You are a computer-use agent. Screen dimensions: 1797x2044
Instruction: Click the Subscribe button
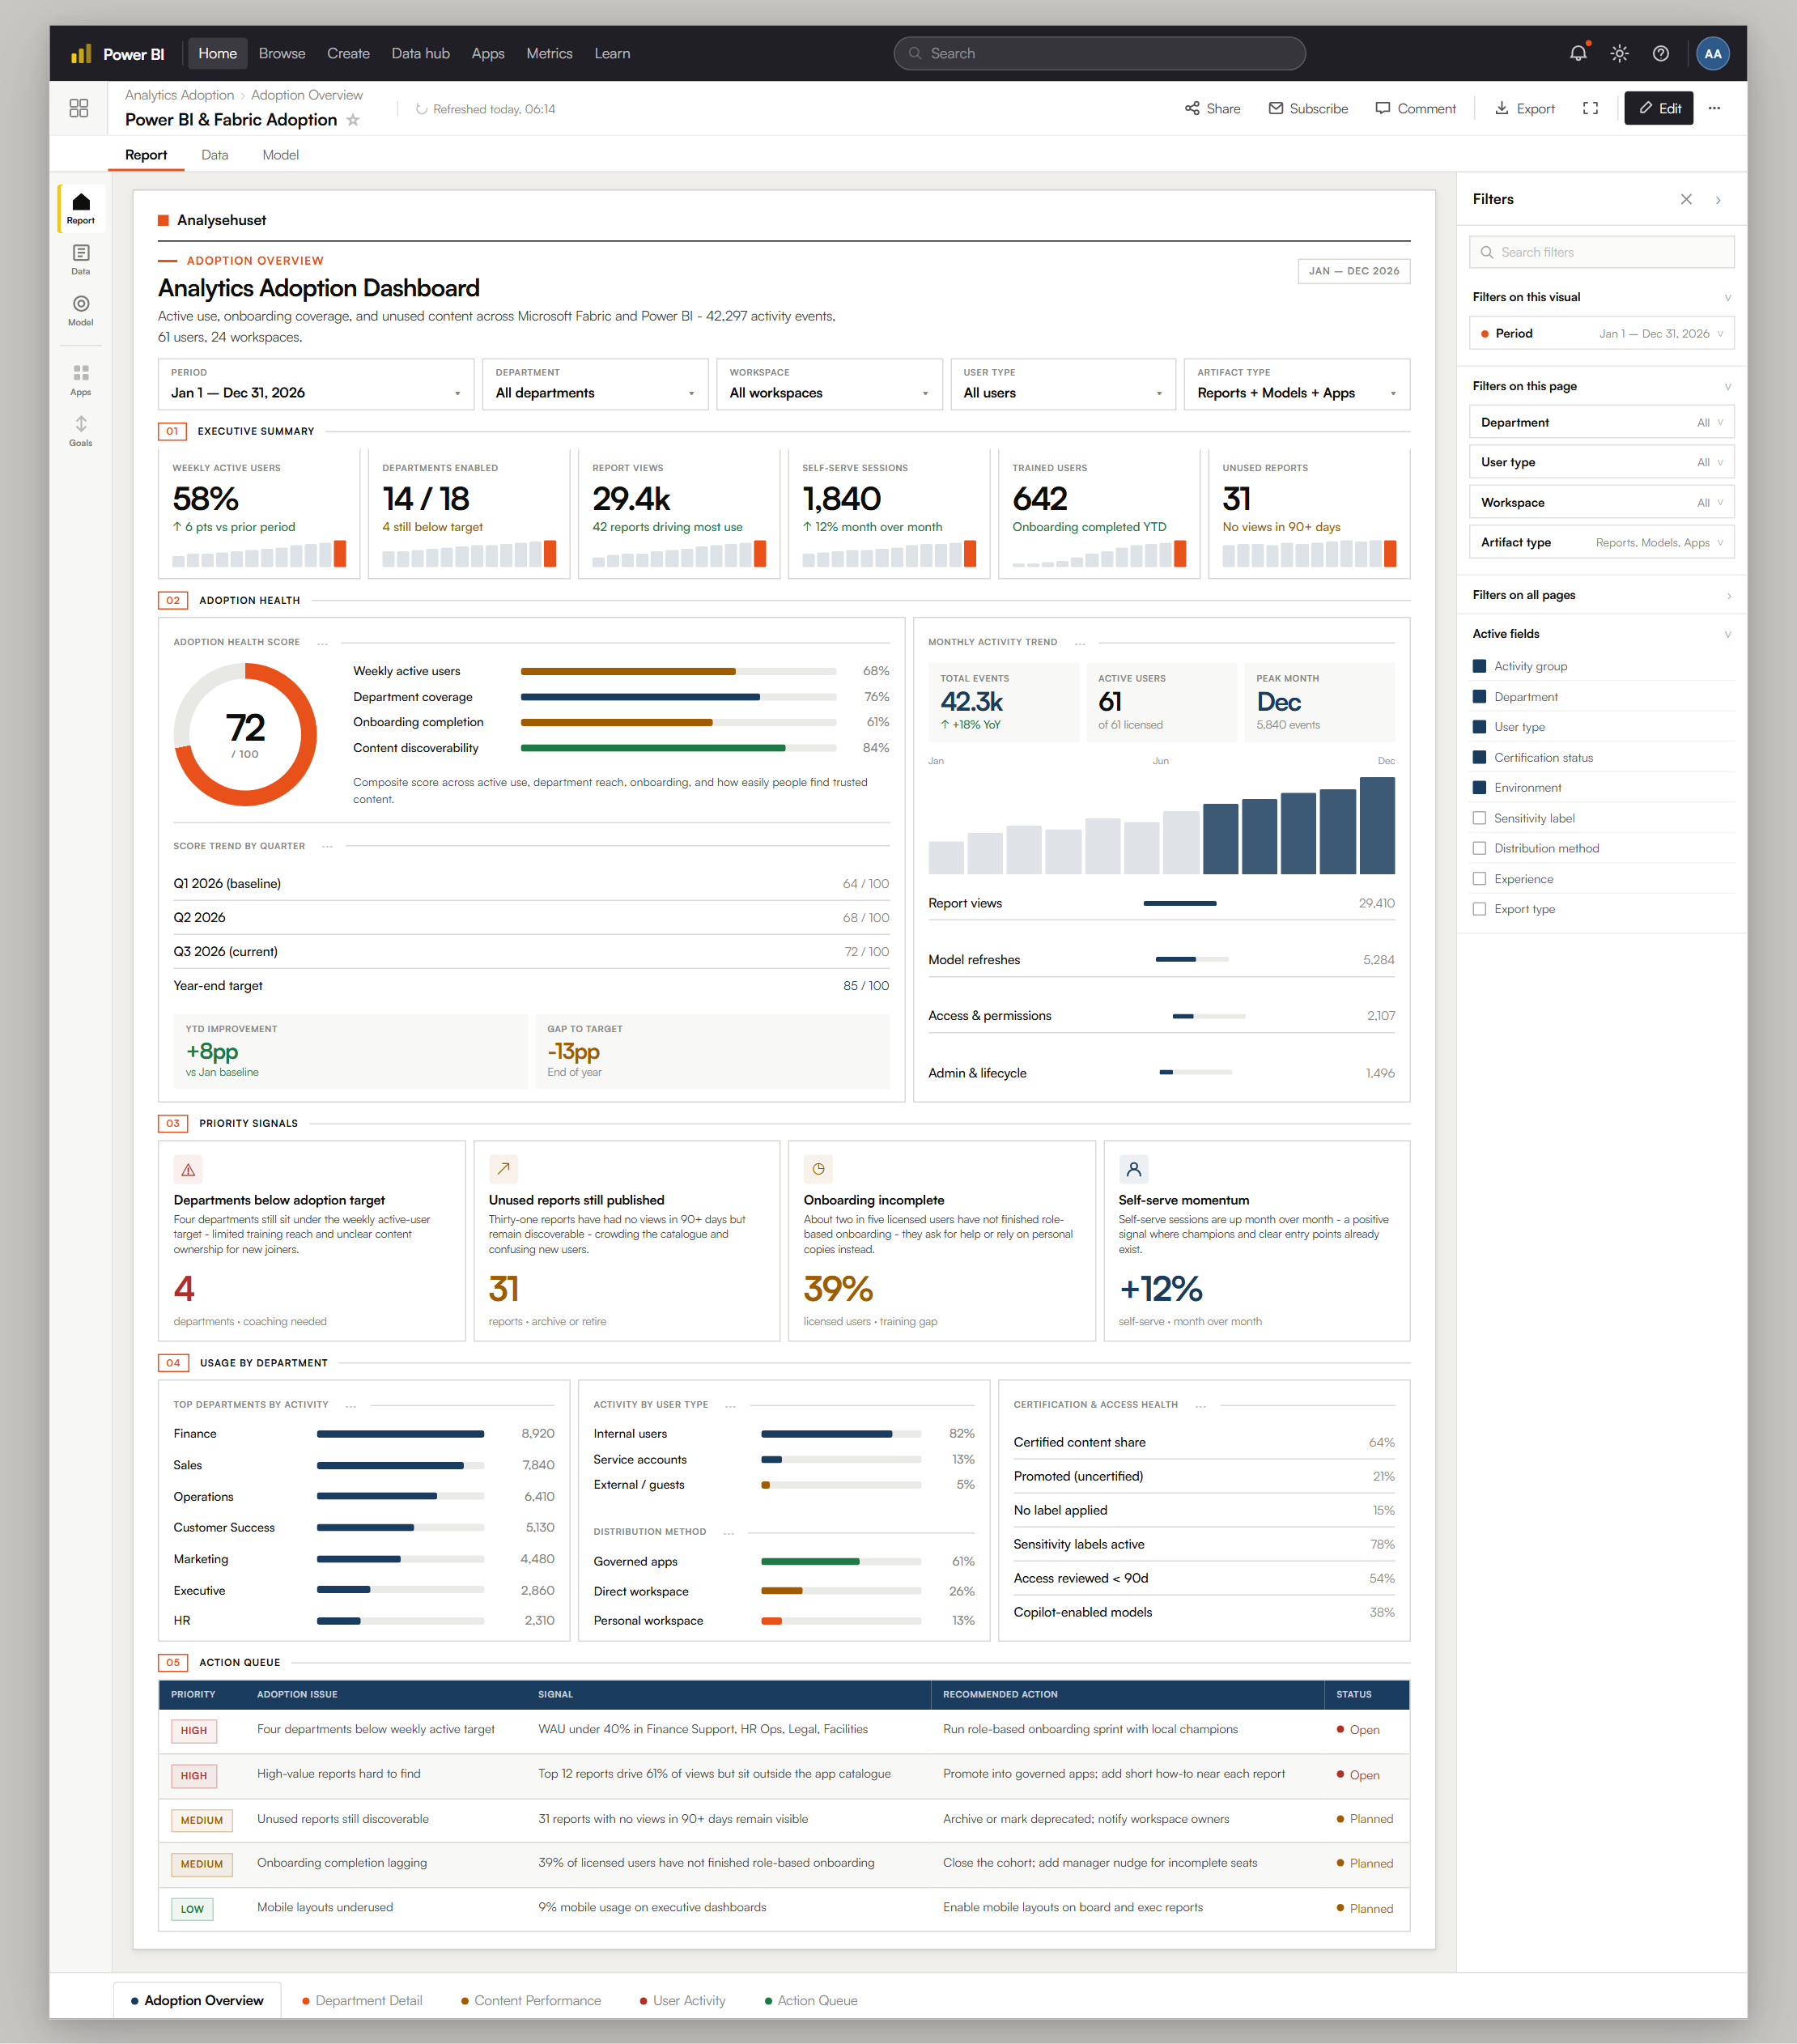pyautogui.click(x=1308, y=109)
